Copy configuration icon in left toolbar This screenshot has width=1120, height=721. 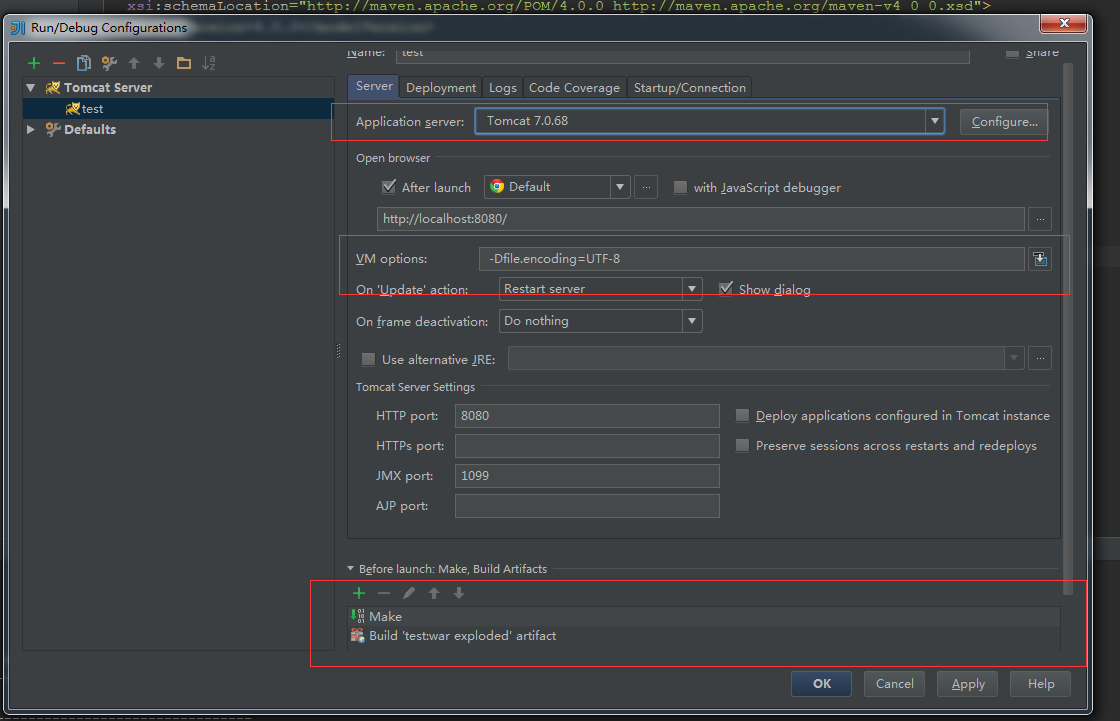84,64
